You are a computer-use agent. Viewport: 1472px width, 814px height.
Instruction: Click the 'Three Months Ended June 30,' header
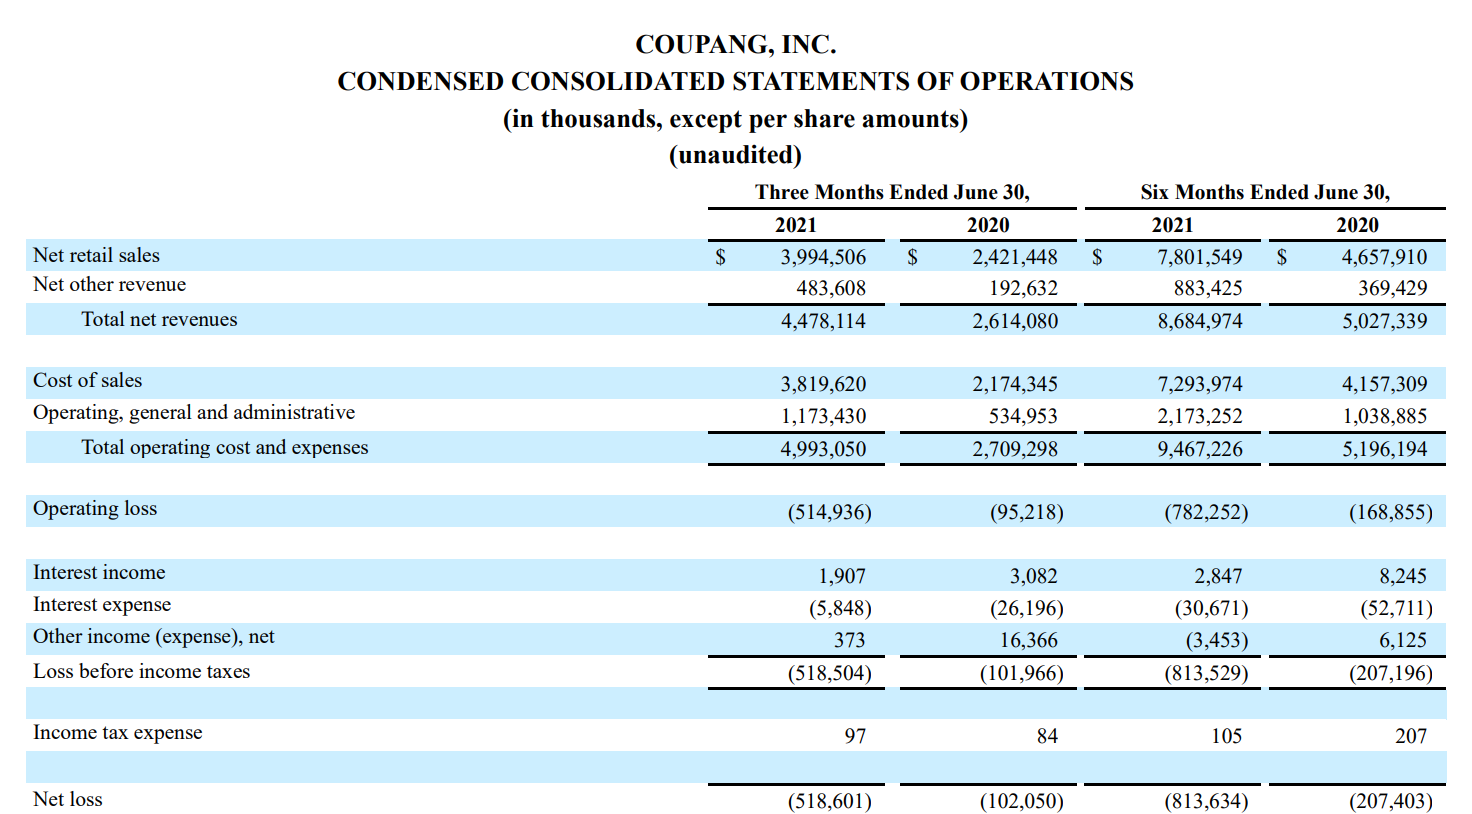pyautogui.click(x=892, y=192)
